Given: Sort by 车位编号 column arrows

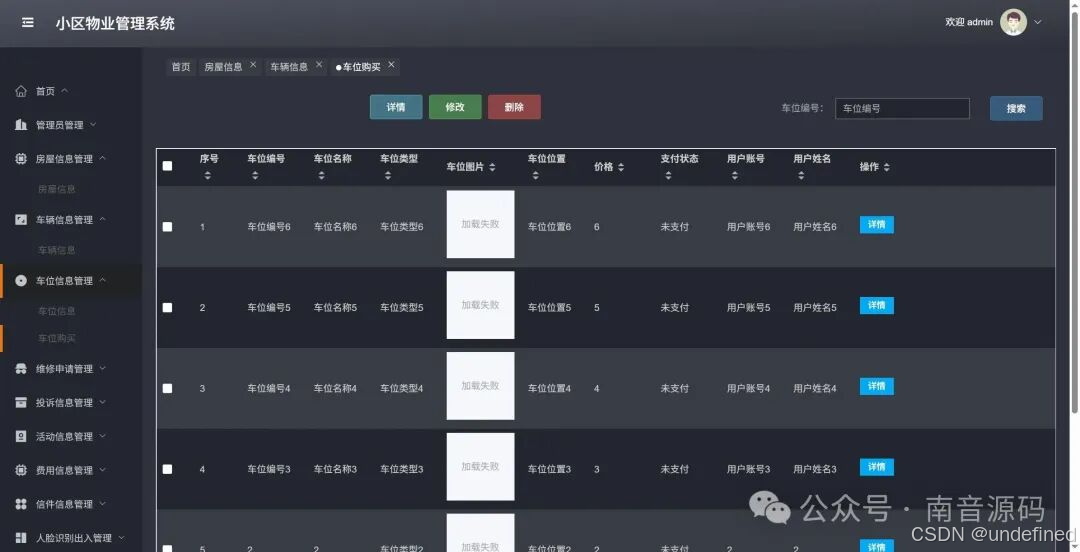Looking at the screenshot, I should pyautogui.click(x=255, y=176).
